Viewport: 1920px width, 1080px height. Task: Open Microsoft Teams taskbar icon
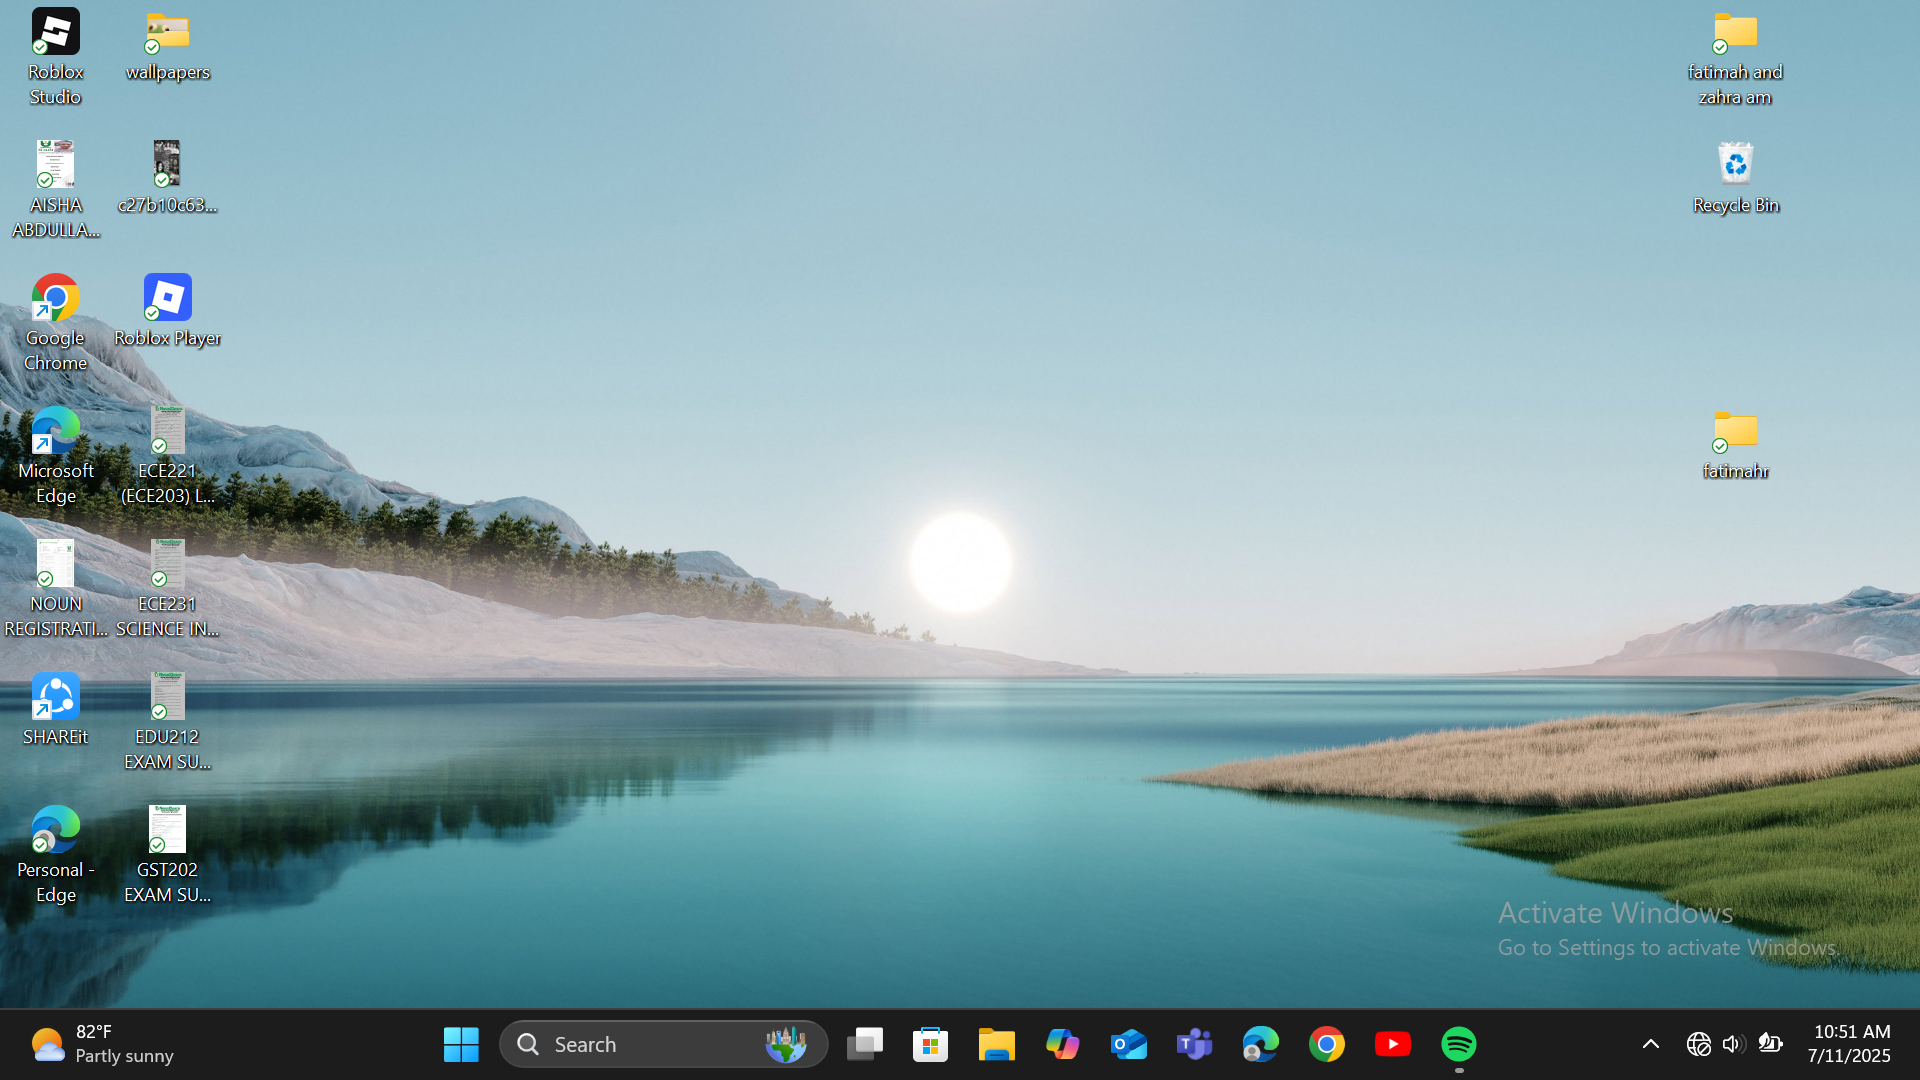pyautogui.click(x=1195, y=1044)
